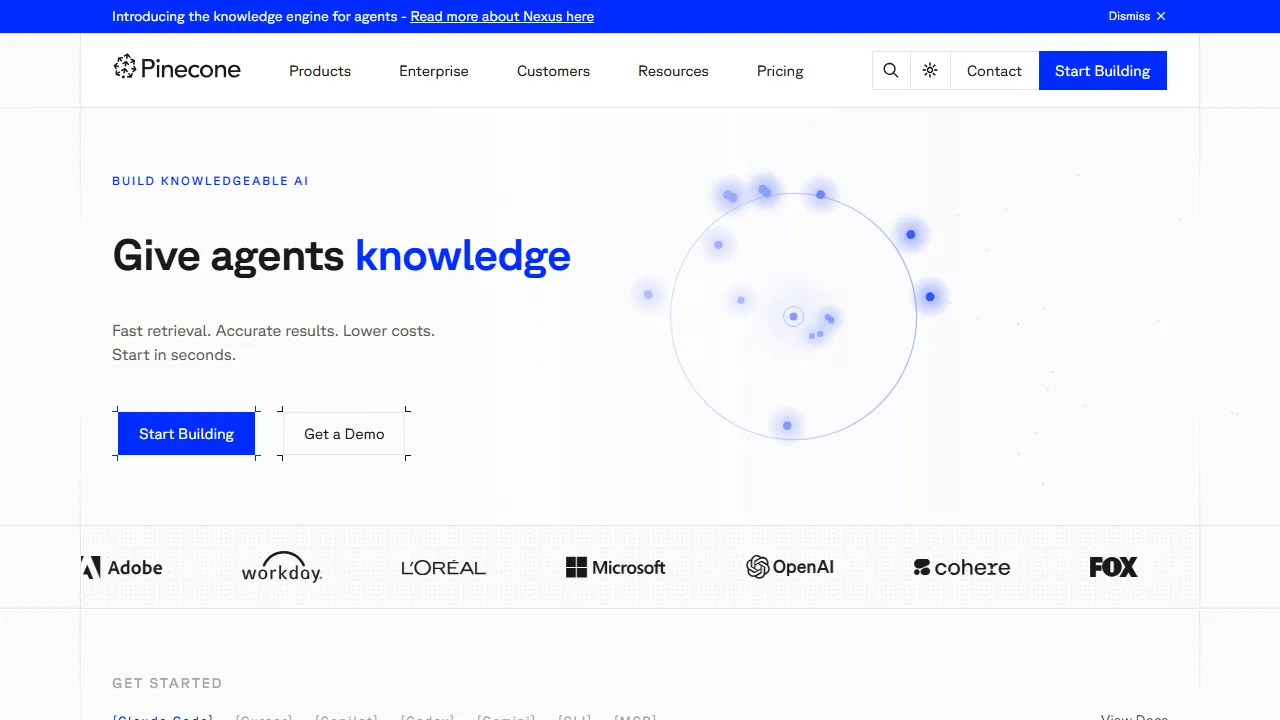Viewport: 1280px width, 720px height.
Task: Click the Contact button in the header
Action: click(x=994, y=71)
